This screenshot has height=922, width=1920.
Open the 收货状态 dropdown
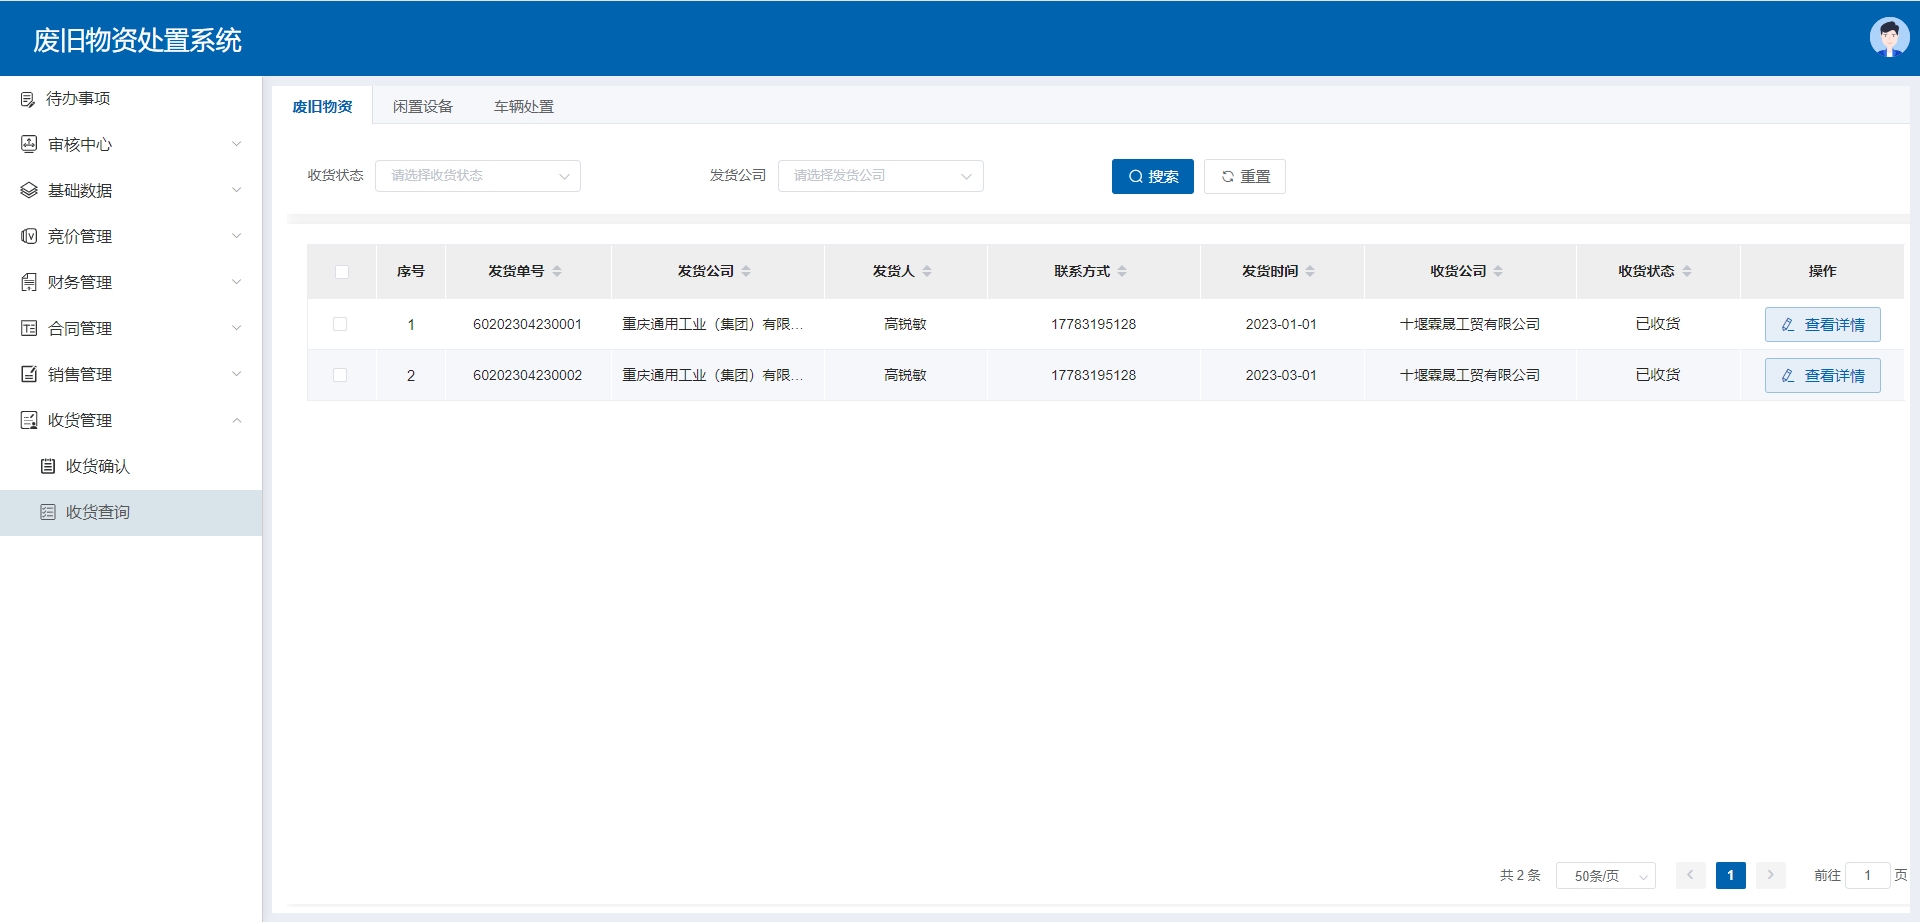[x=478, y=176]
